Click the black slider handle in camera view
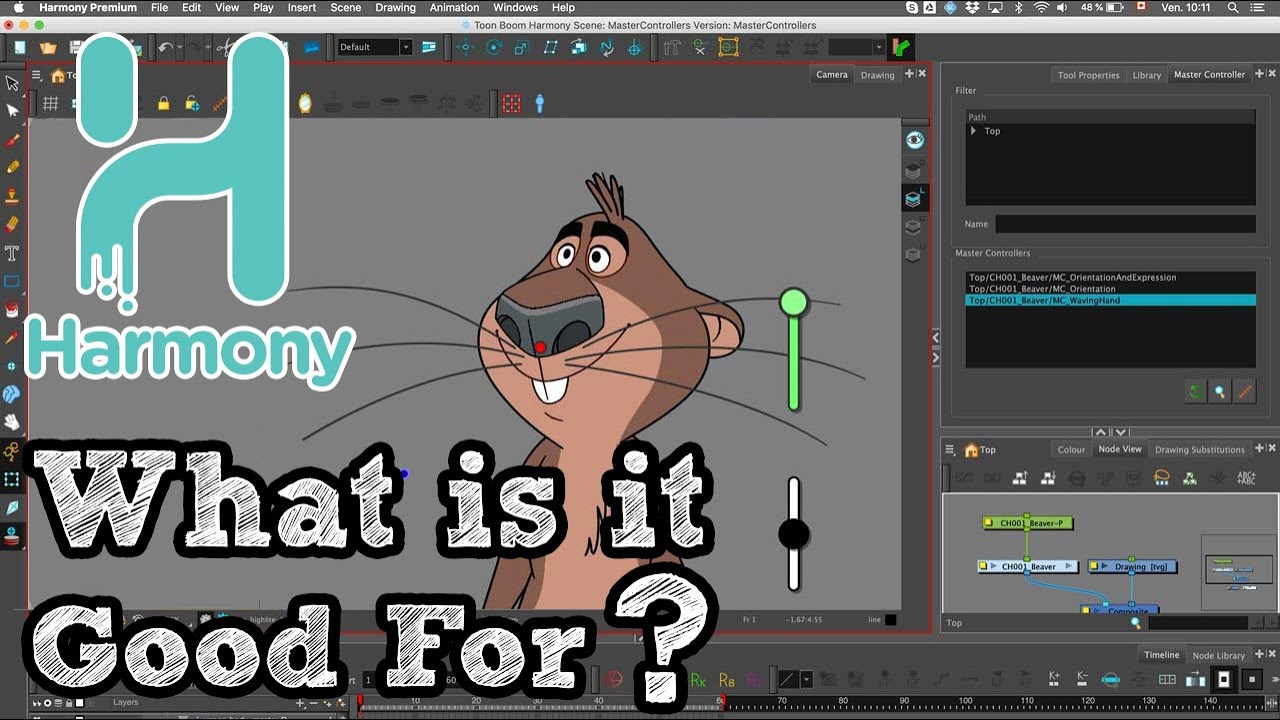 click(x=793, y=534)
